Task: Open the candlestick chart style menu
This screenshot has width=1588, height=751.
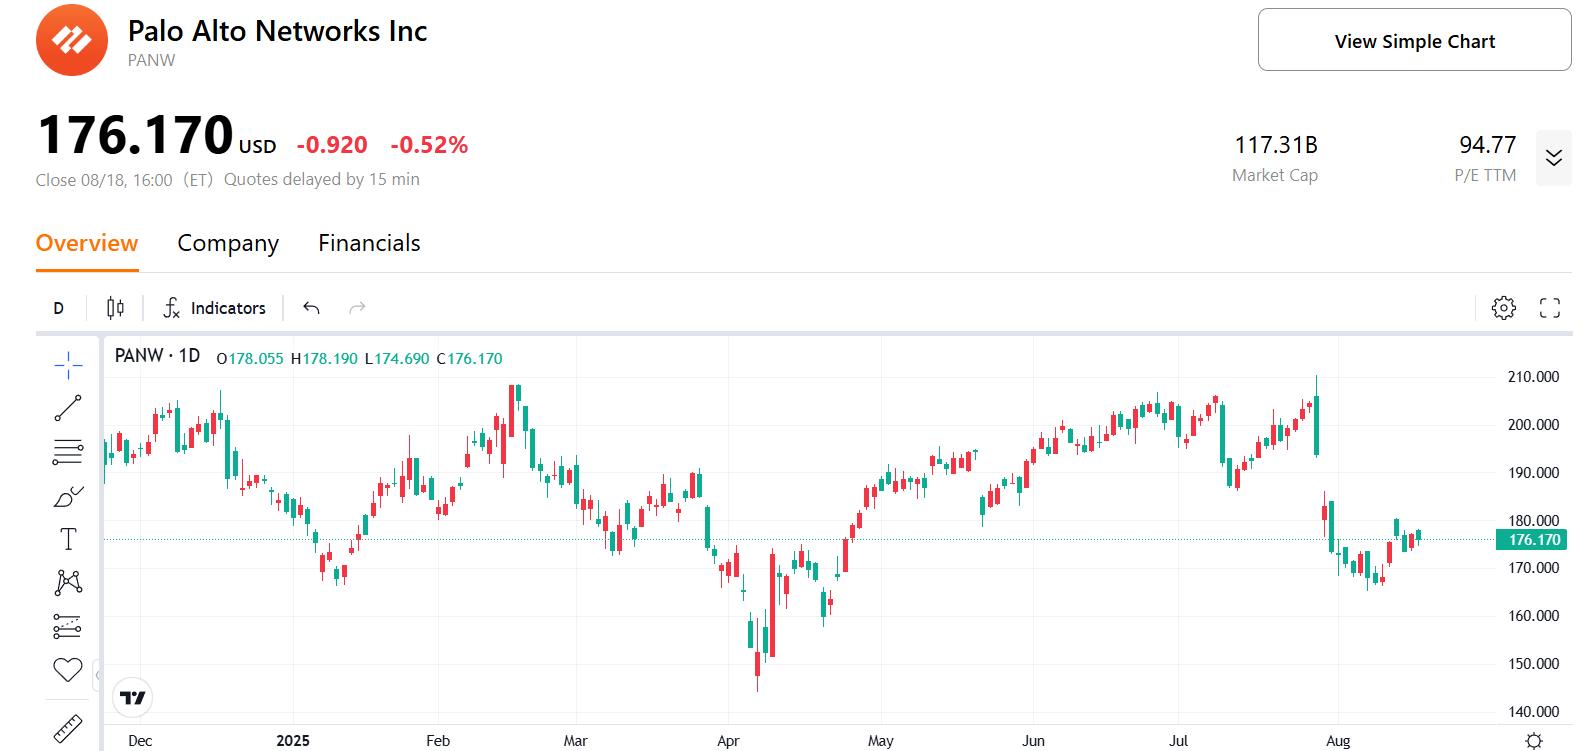Action: coord(115,308)
